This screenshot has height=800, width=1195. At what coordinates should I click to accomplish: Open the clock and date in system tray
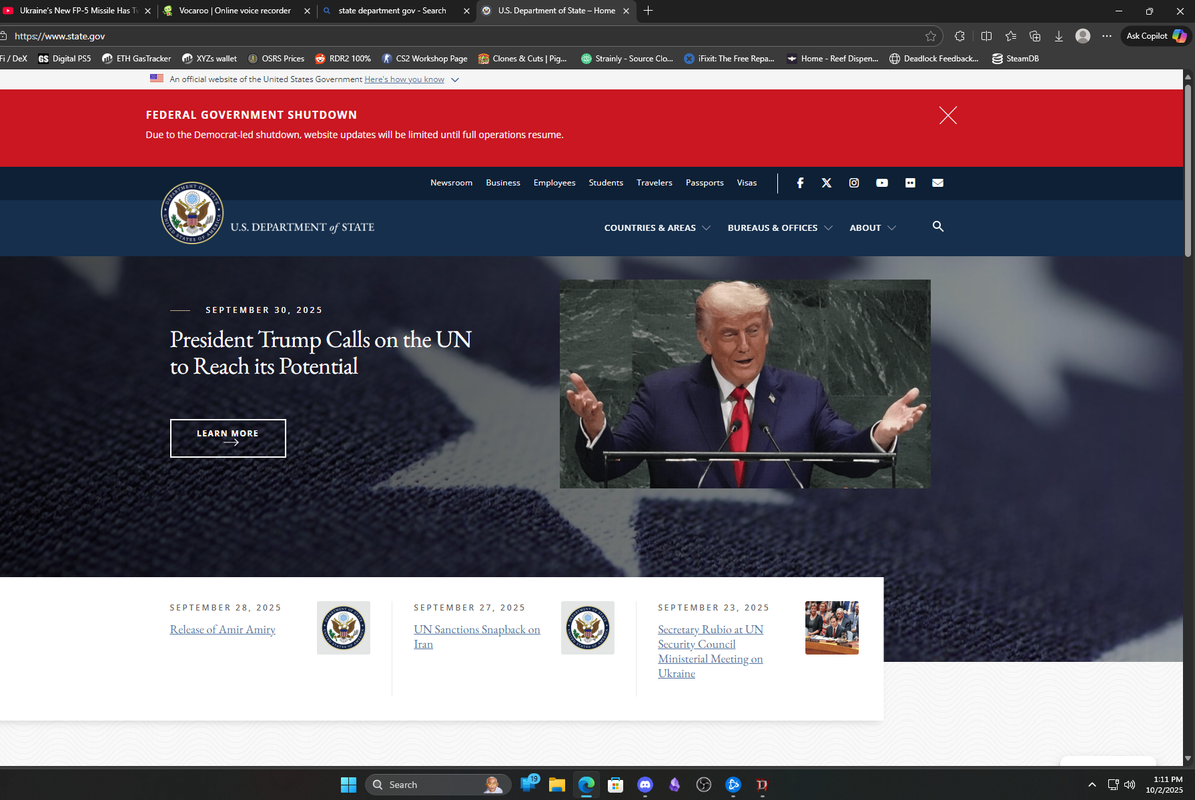(1167, 785)
